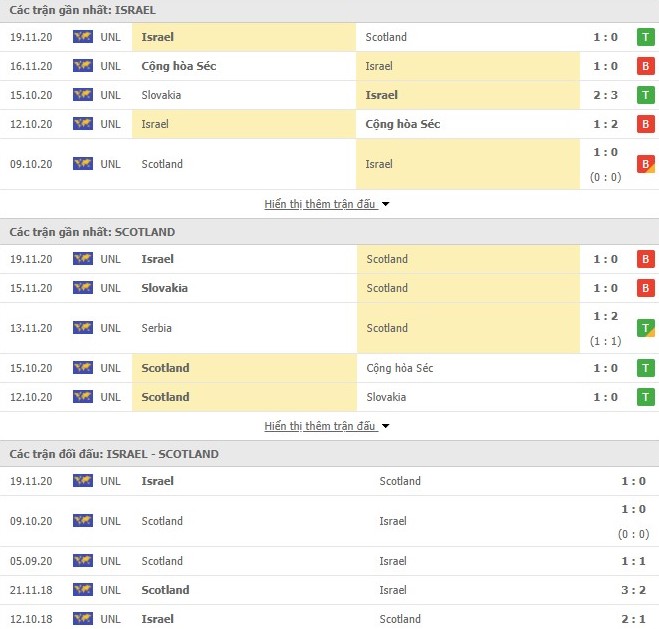Click date 12.10.18 in head-to-head section

pyautogui.click(x=31, y=619)
